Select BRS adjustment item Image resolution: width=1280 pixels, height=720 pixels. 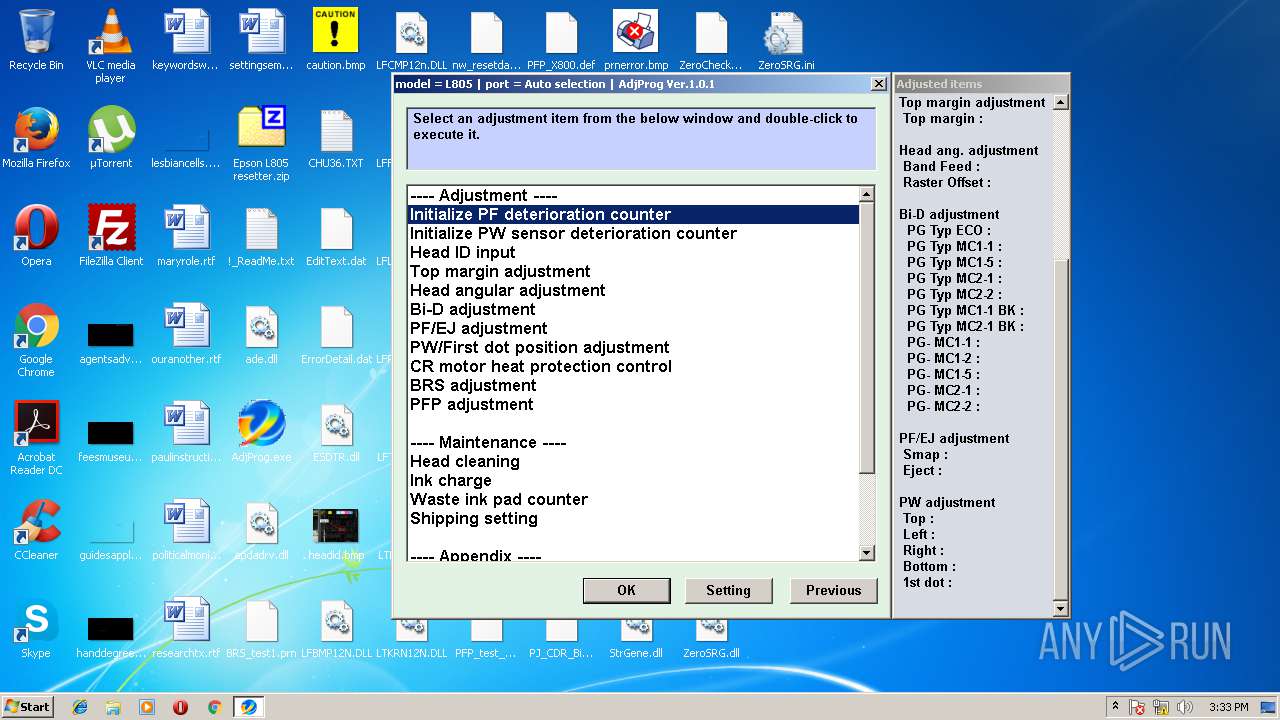[x=633, y=385]
